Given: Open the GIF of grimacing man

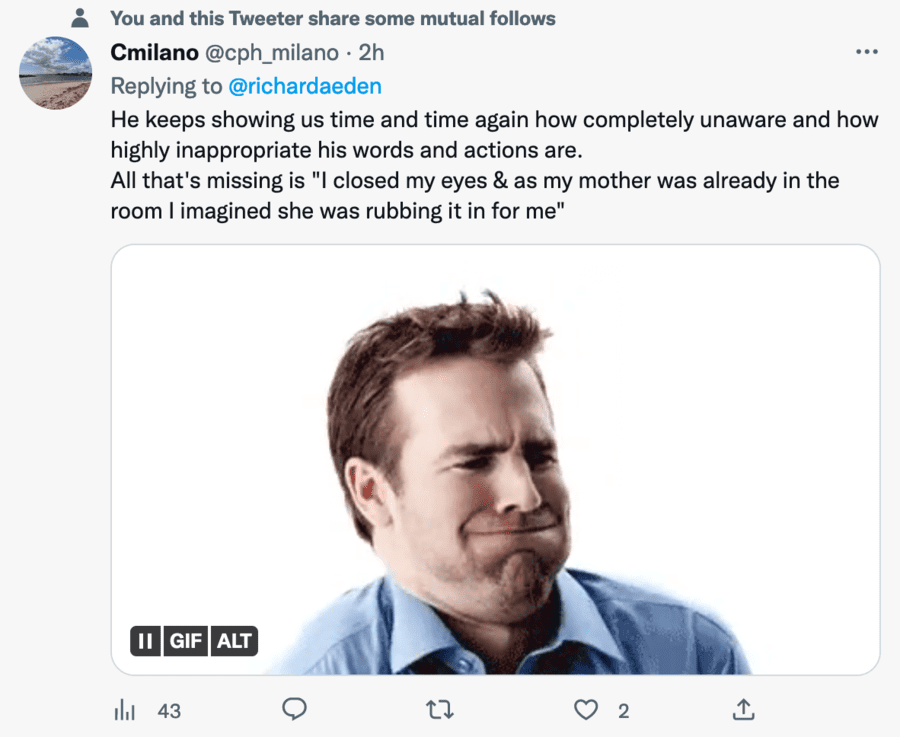Looking at the screenshot, I should pos(495,460).
